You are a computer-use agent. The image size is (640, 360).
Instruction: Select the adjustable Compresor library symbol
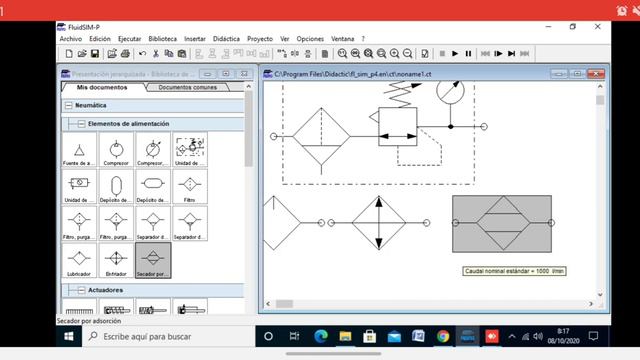[x=153, y=149]
